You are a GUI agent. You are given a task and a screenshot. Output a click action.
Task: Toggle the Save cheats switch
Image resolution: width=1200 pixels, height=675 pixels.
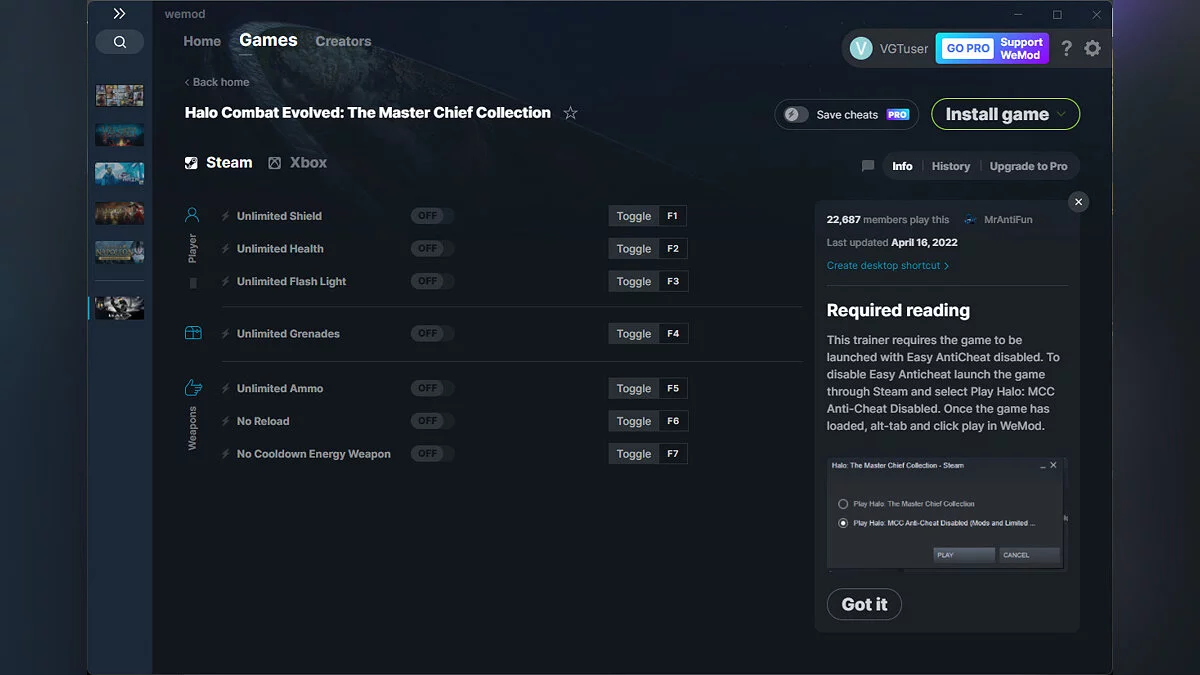click(796, 114)
